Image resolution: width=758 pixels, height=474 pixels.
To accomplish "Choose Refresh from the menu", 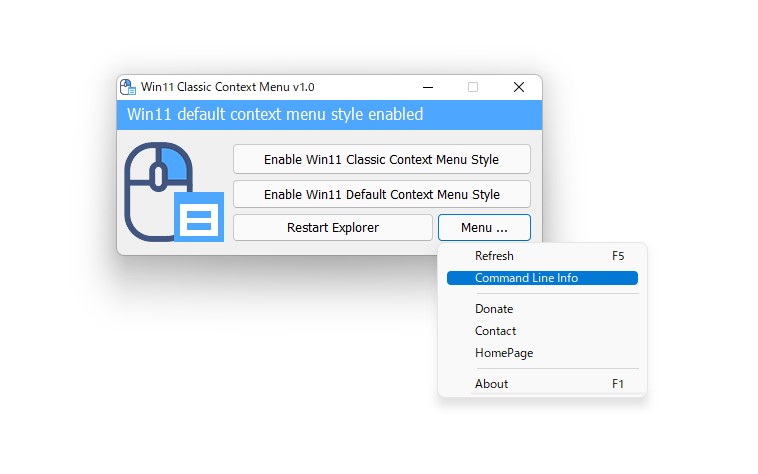I will 542,256.
